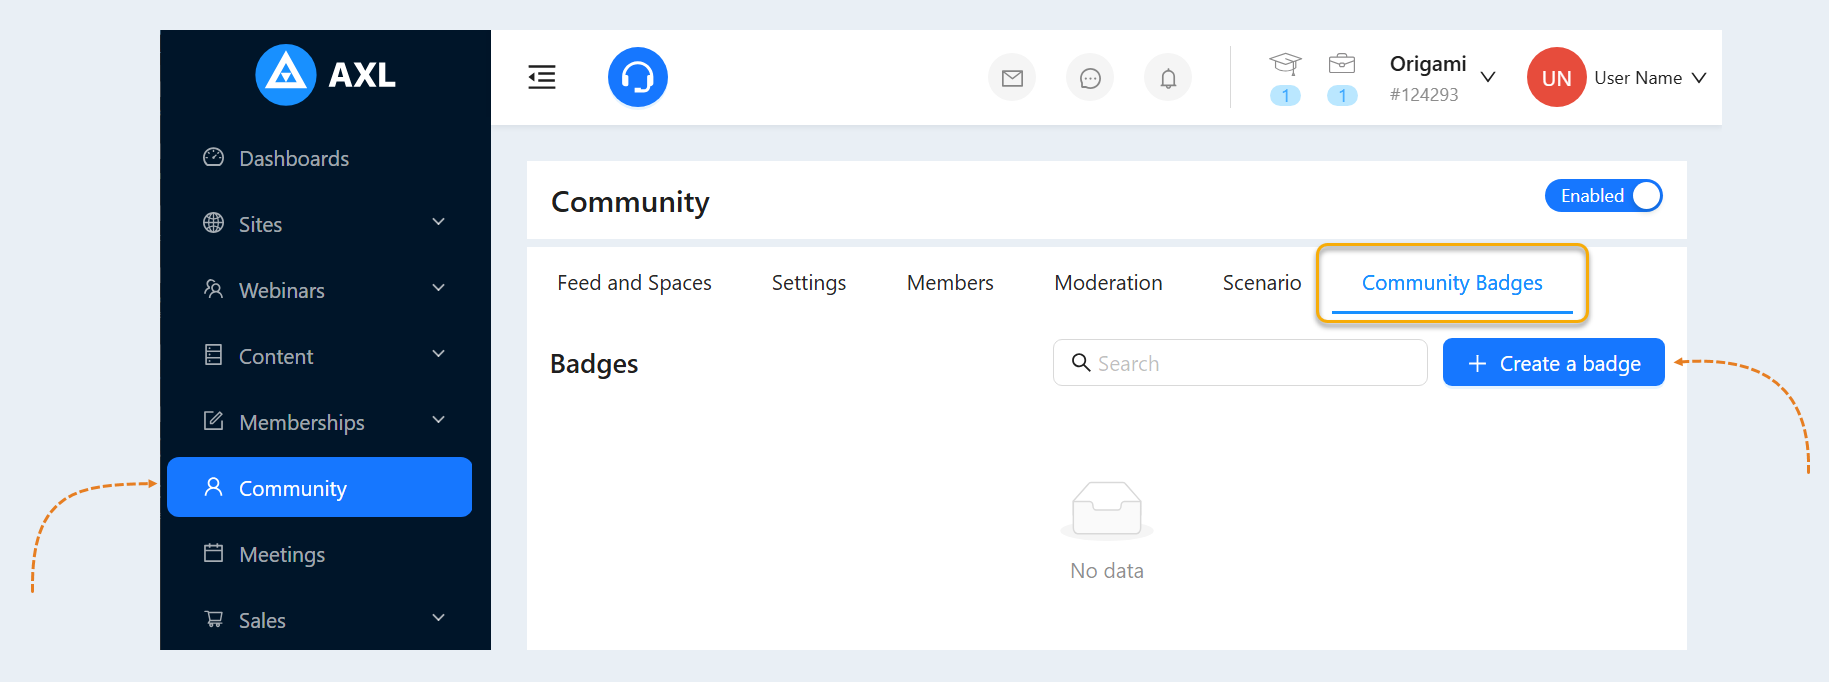Image resolution: width=1829 pixels, height=682 pixels.
Task: Click the Memberships edit icon
Action: (213, 421)
